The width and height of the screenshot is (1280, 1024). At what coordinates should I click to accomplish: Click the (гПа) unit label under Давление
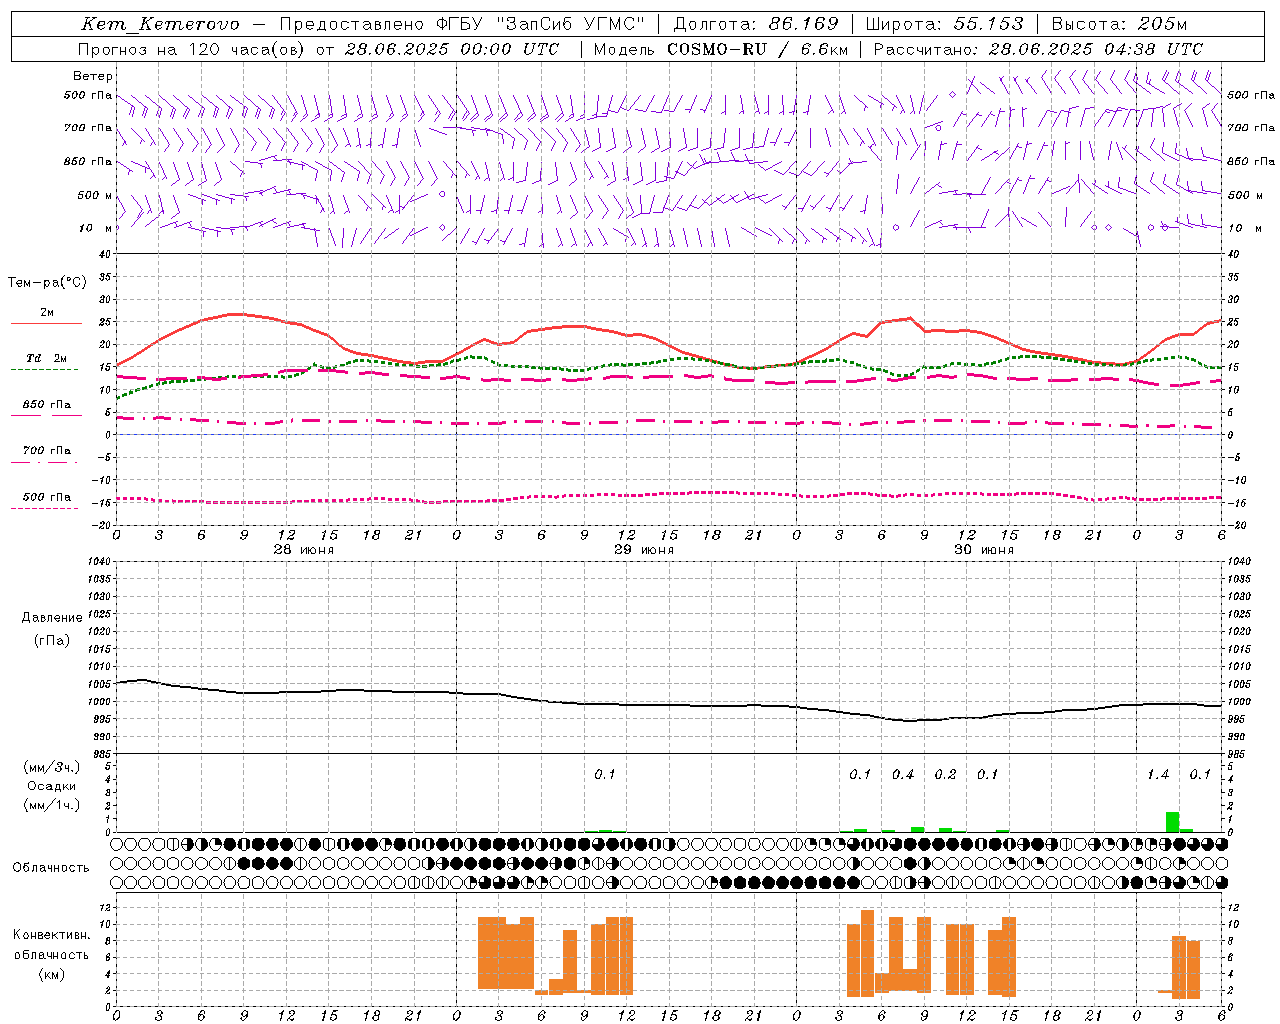click(52, 640)
